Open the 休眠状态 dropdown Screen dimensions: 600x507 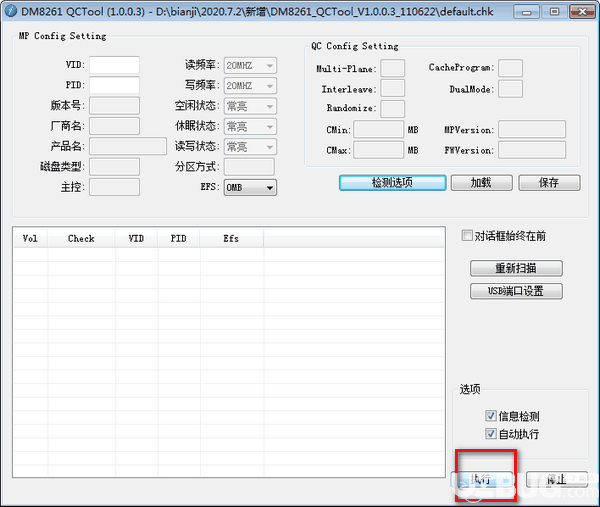pos(250,126)
